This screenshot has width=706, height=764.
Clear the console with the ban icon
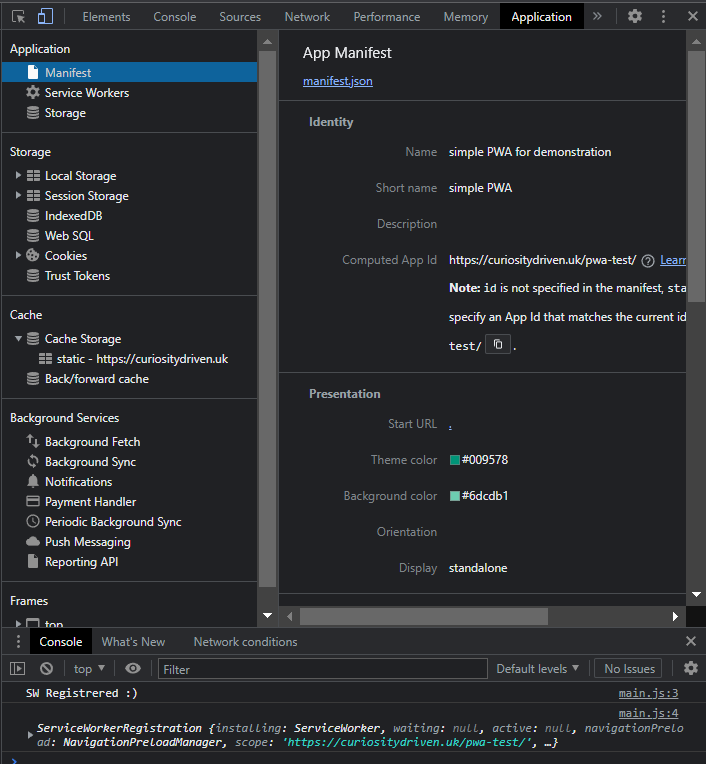point(46,668)
